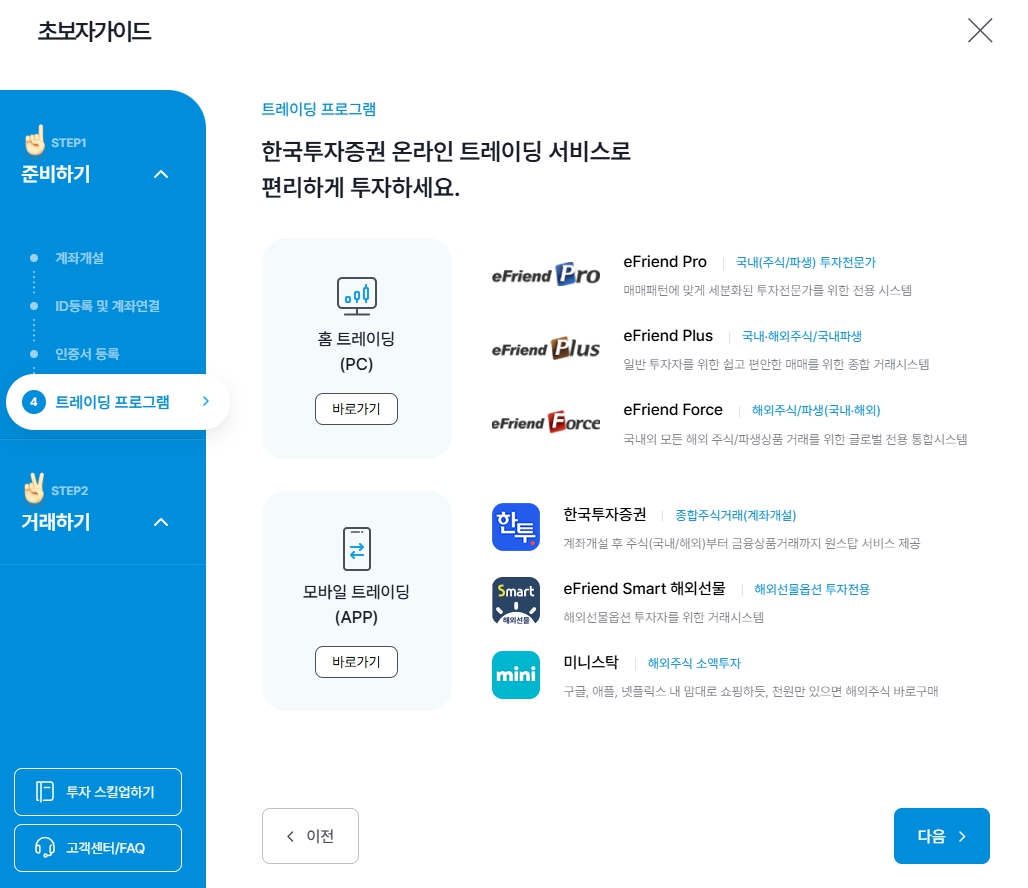This screenshot has height=888, width=1028.
Task: Click the 트레이딩 프로그램 heading label
Action: (319, 109)
